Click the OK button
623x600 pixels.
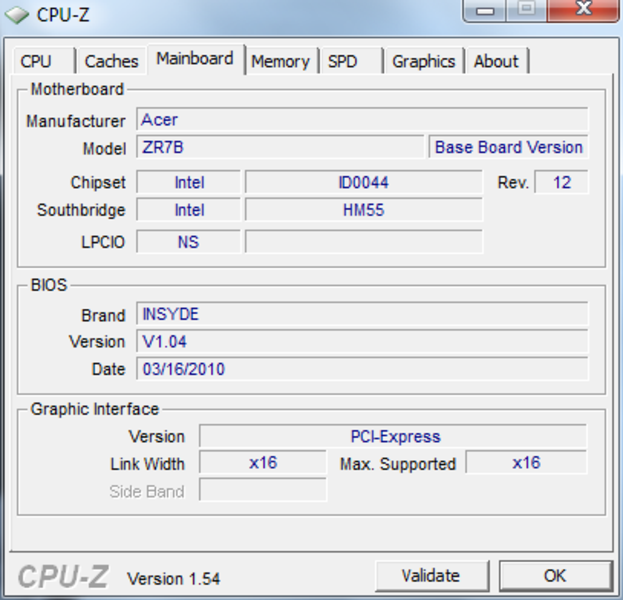pos(555,575)
